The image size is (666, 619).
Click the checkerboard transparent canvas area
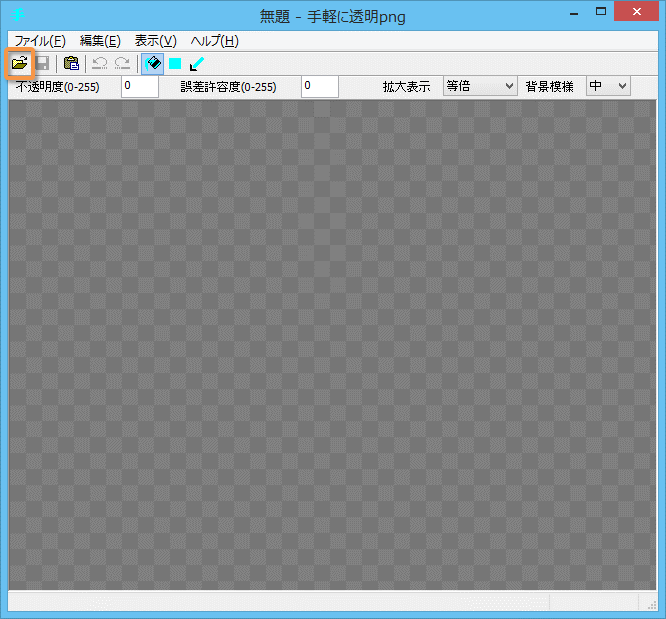click(332, 340)
